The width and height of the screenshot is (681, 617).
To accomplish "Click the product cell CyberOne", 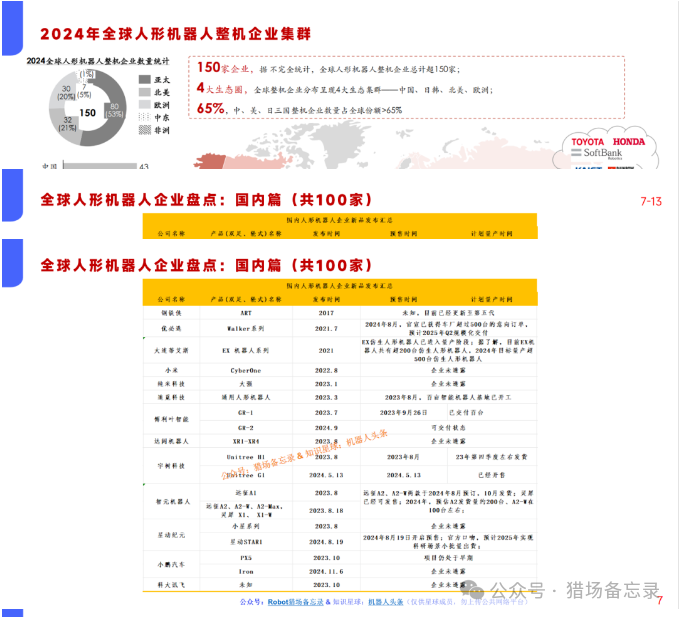I will (x=246, y=370).
